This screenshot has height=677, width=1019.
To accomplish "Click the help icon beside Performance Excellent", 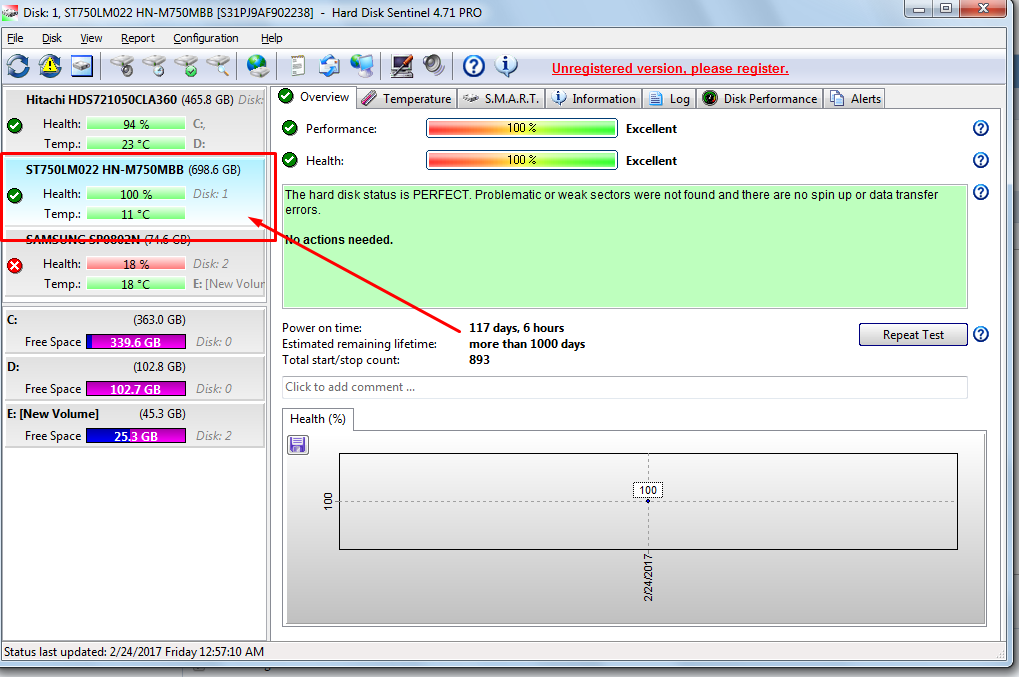I will click(981, 128).
